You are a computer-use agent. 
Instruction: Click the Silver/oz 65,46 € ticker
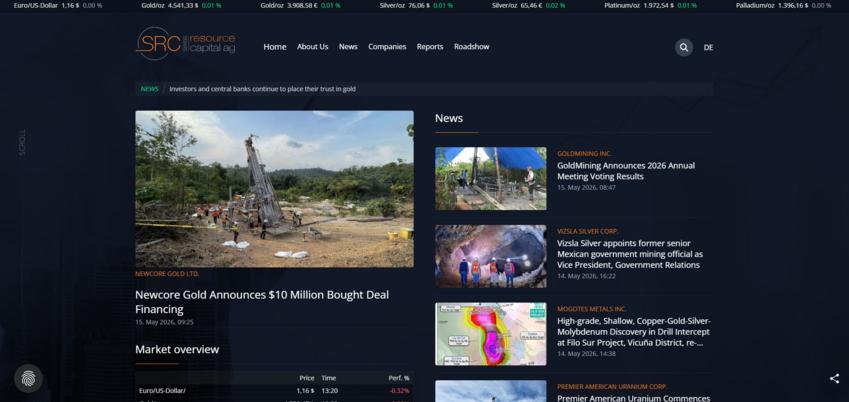(x=528, y=5)
